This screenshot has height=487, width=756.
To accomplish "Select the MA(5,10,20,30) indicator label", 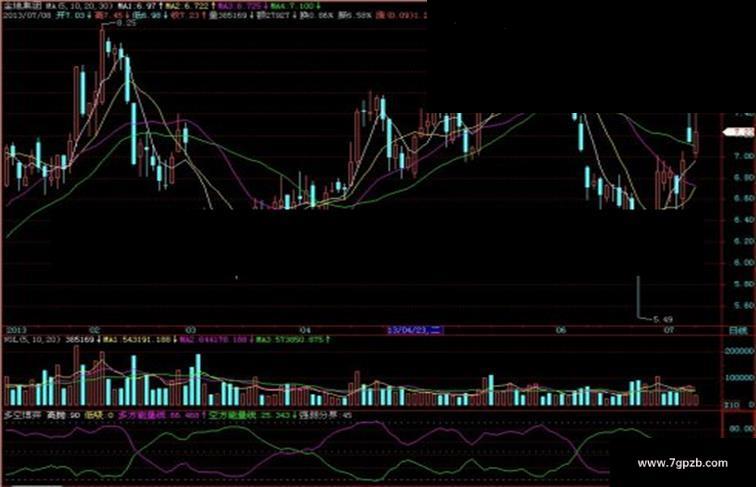I will (x=80, y=6).
